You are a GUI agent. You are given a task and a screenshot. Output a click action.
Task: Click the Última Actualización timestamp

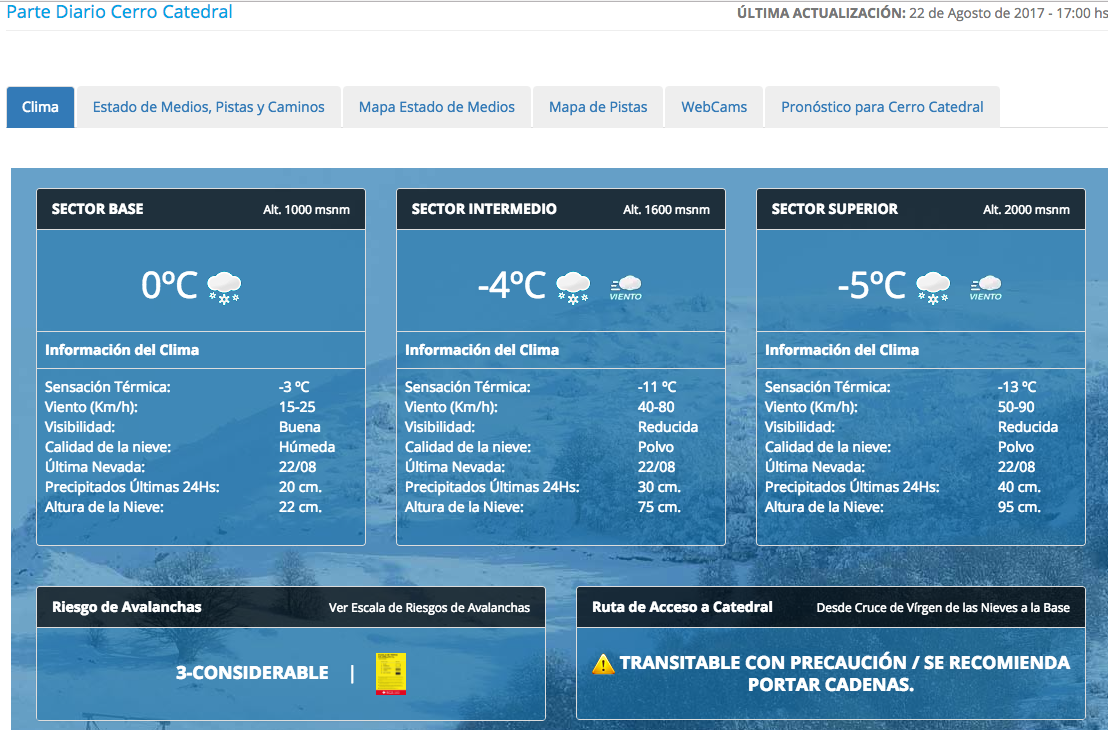(922, 13)
